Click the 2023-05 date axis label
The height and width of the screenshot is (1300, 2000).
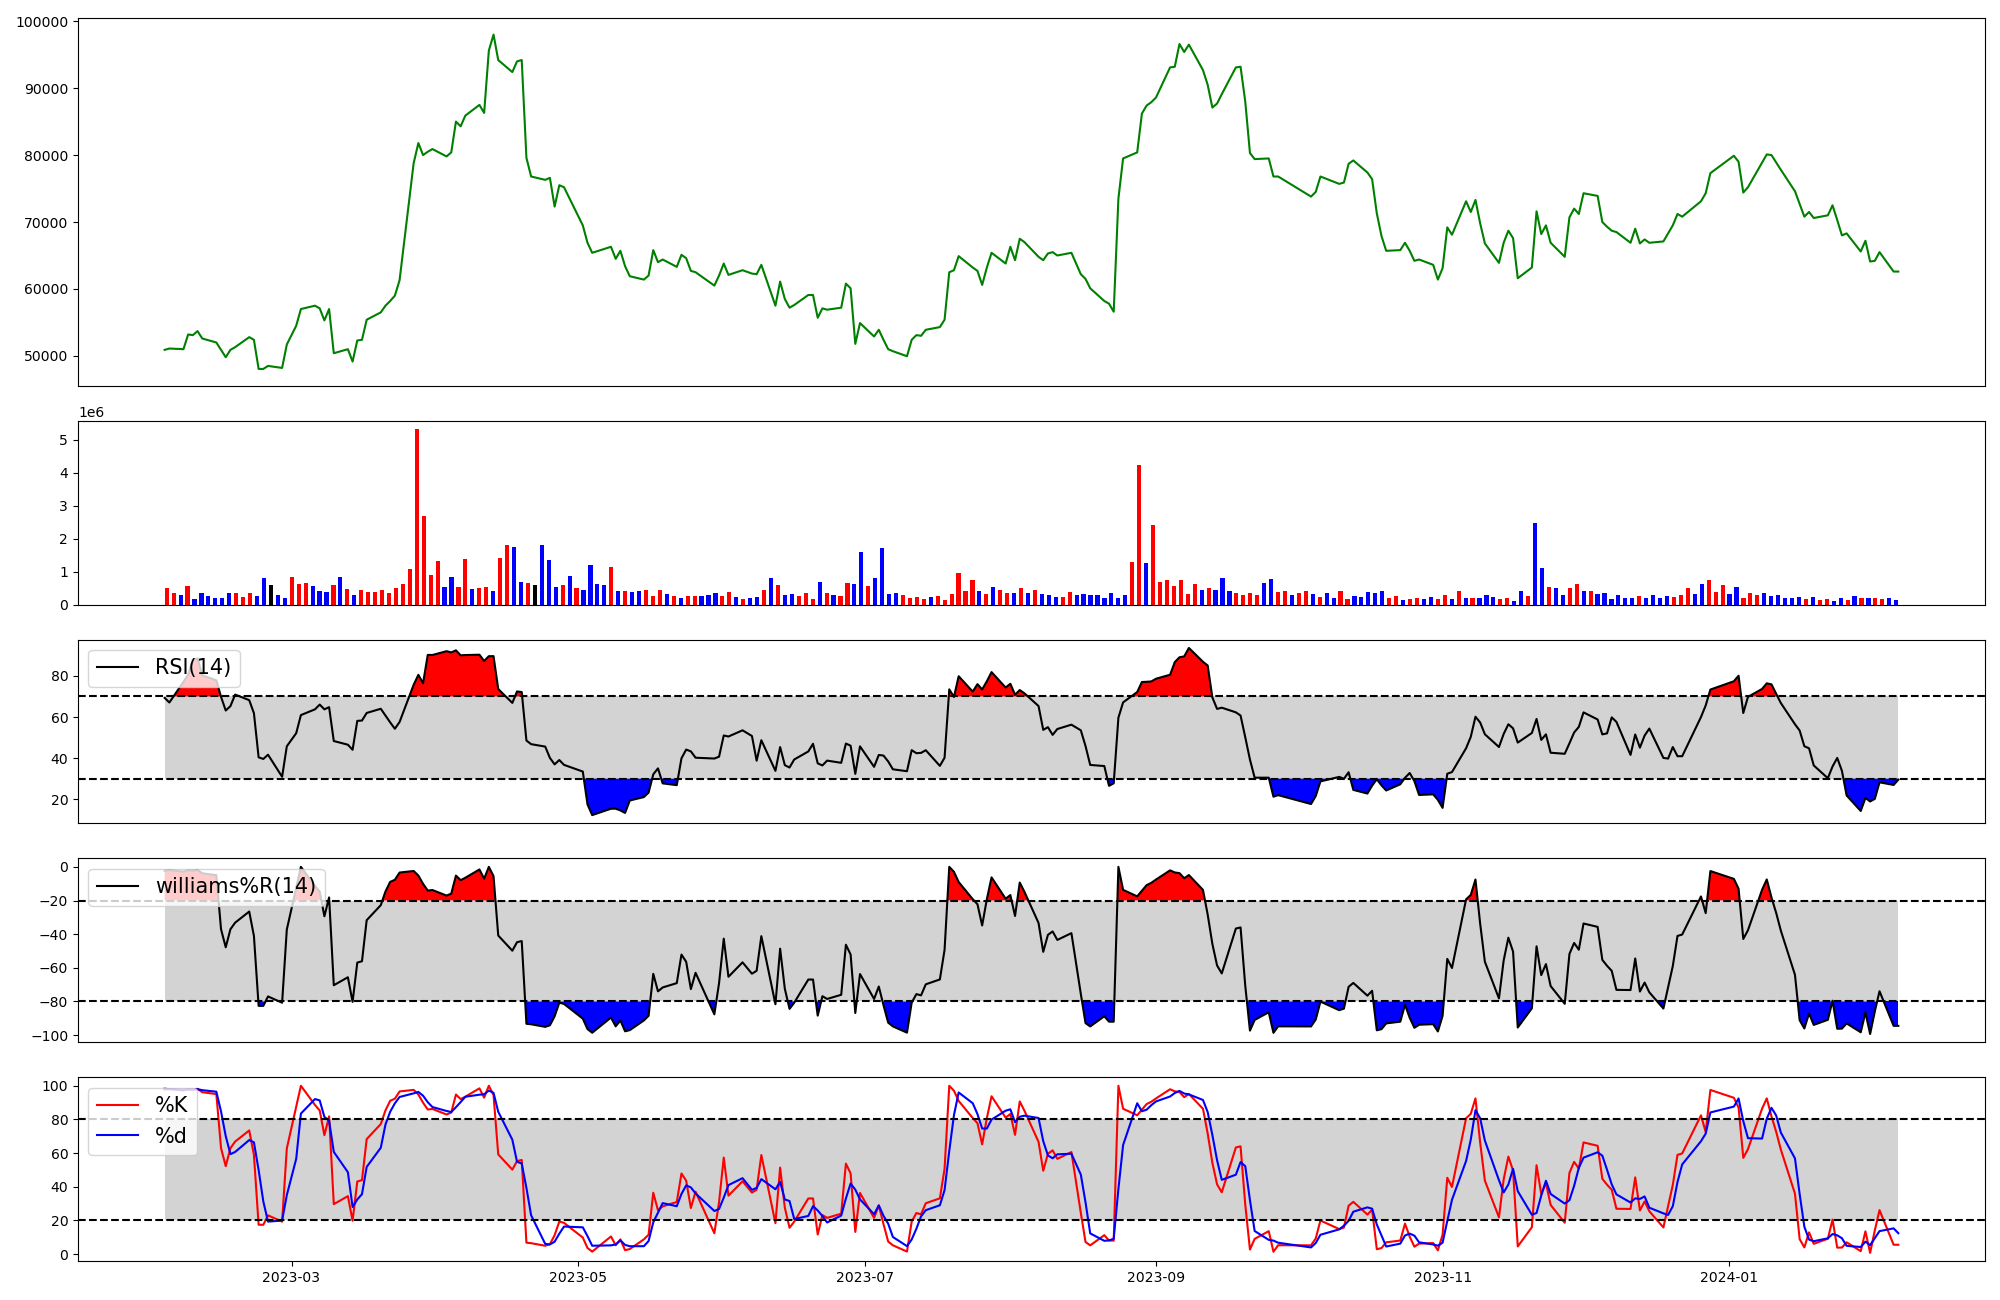click(x=577, y=1277)
